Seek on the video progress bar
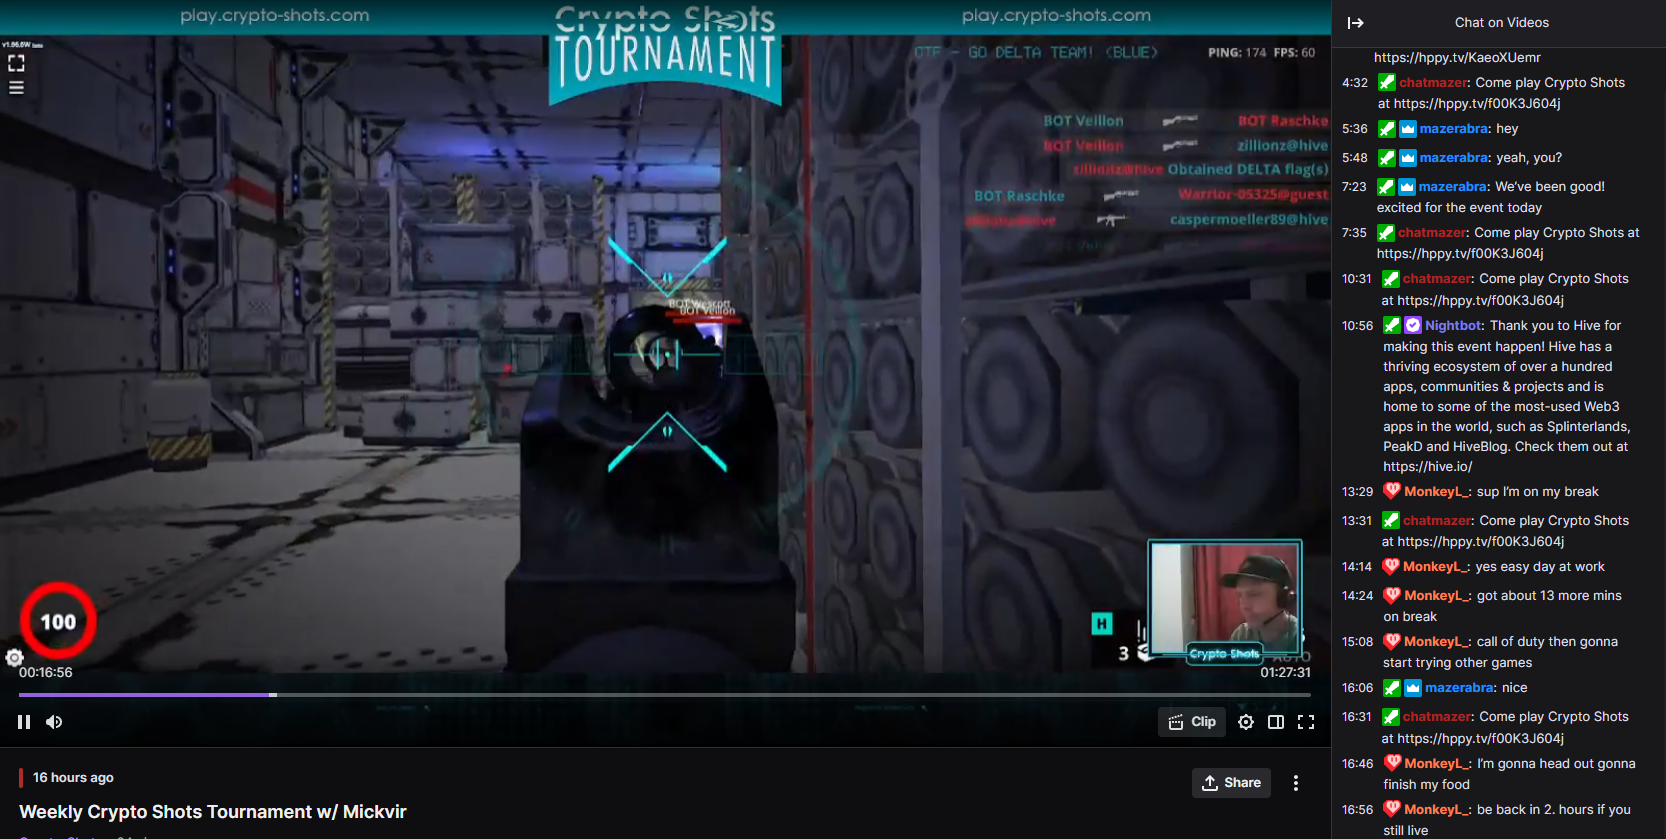Viewport: 1666px width, 839px height. (x=664, y=695)
